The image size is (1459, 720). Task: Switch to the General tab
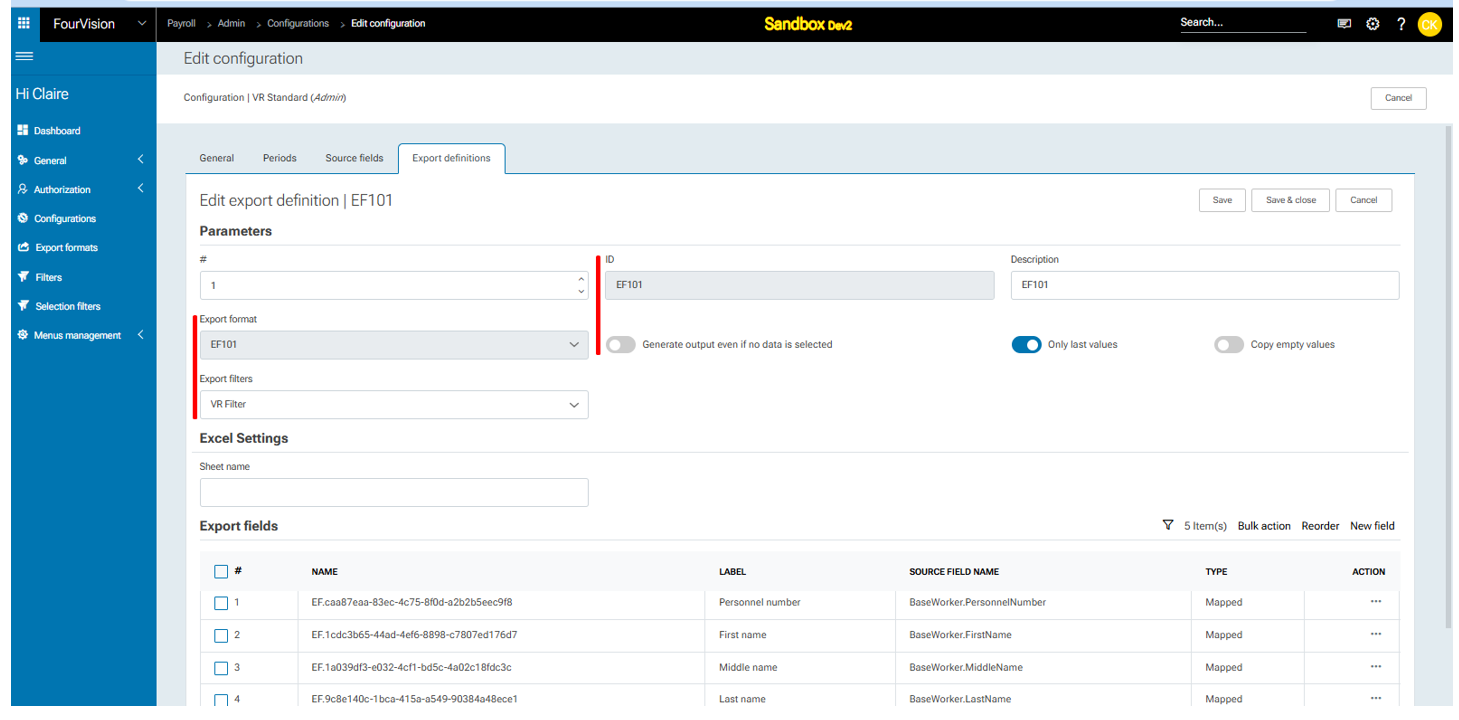[217, 158]
